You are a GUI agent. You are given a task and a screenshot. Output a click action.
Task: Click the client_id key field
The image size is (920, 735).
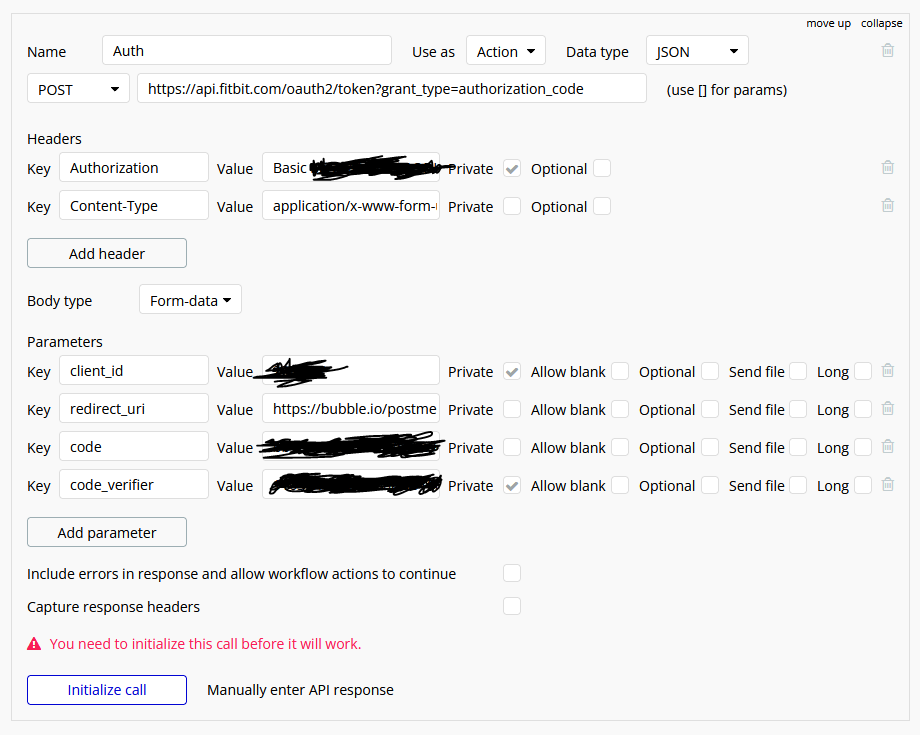click(134, 370)
